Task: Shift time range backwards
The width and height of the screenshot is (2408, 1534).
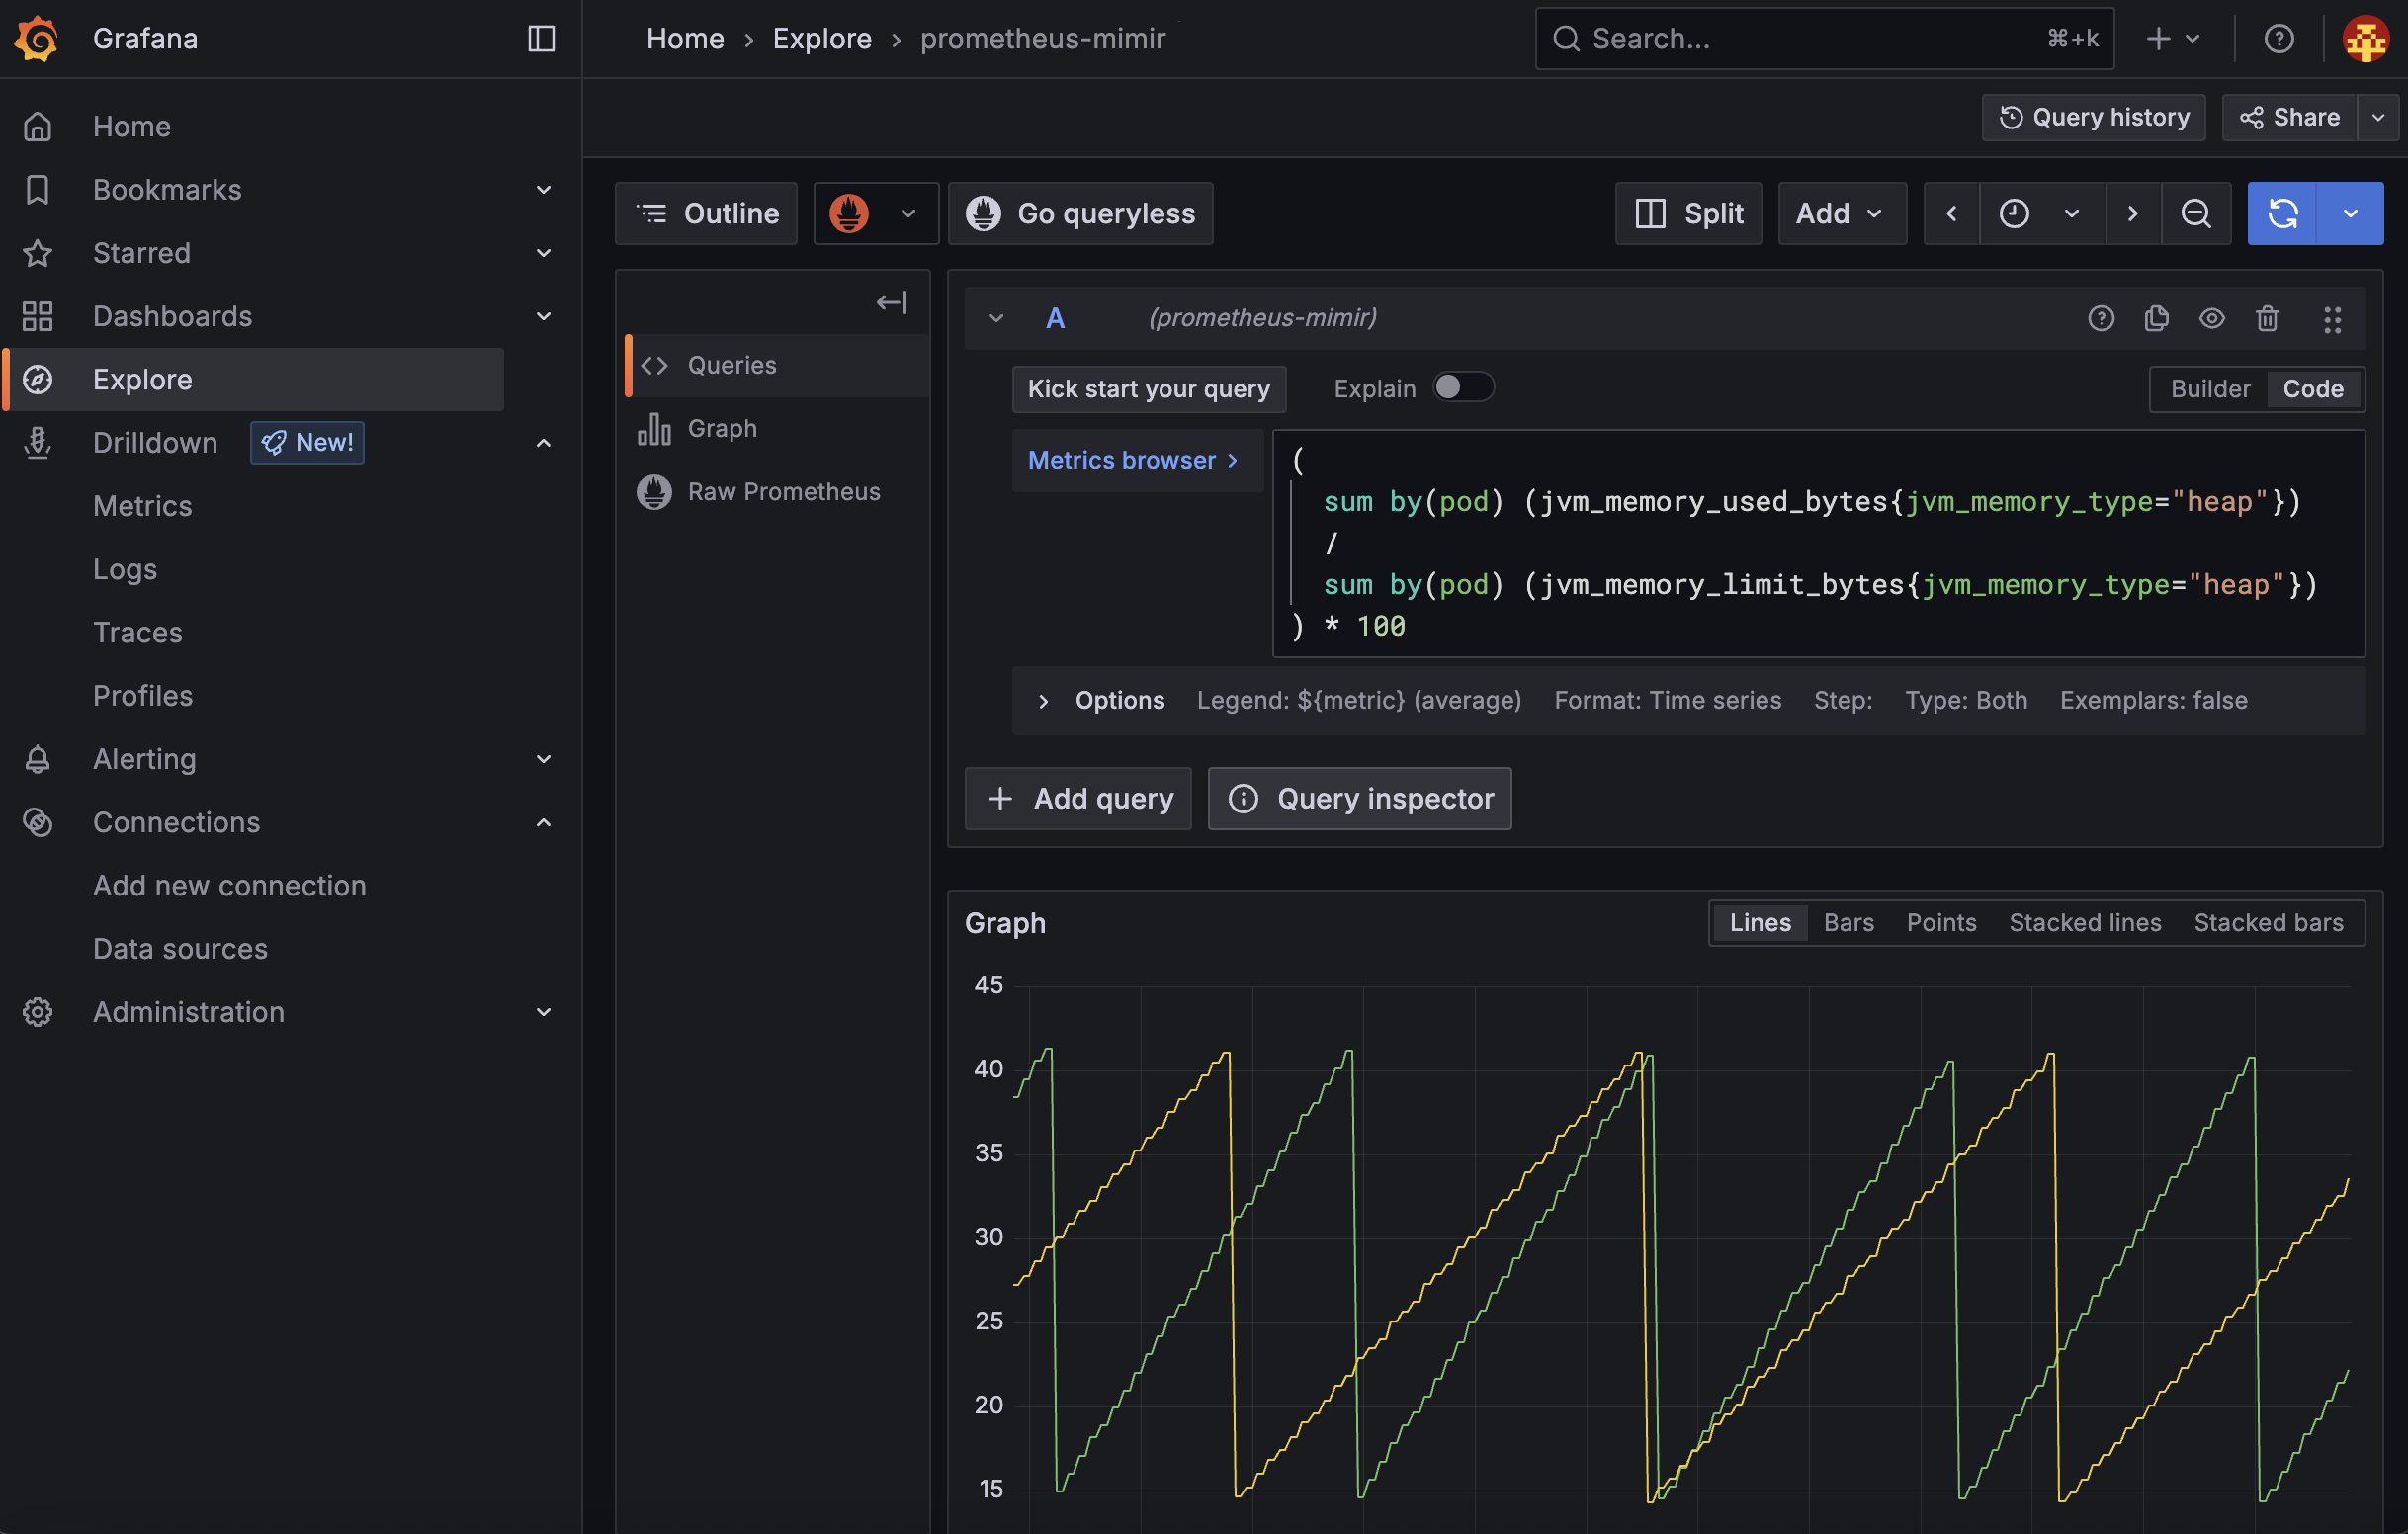Action: pyautogui.click(x=1951, y=213)
